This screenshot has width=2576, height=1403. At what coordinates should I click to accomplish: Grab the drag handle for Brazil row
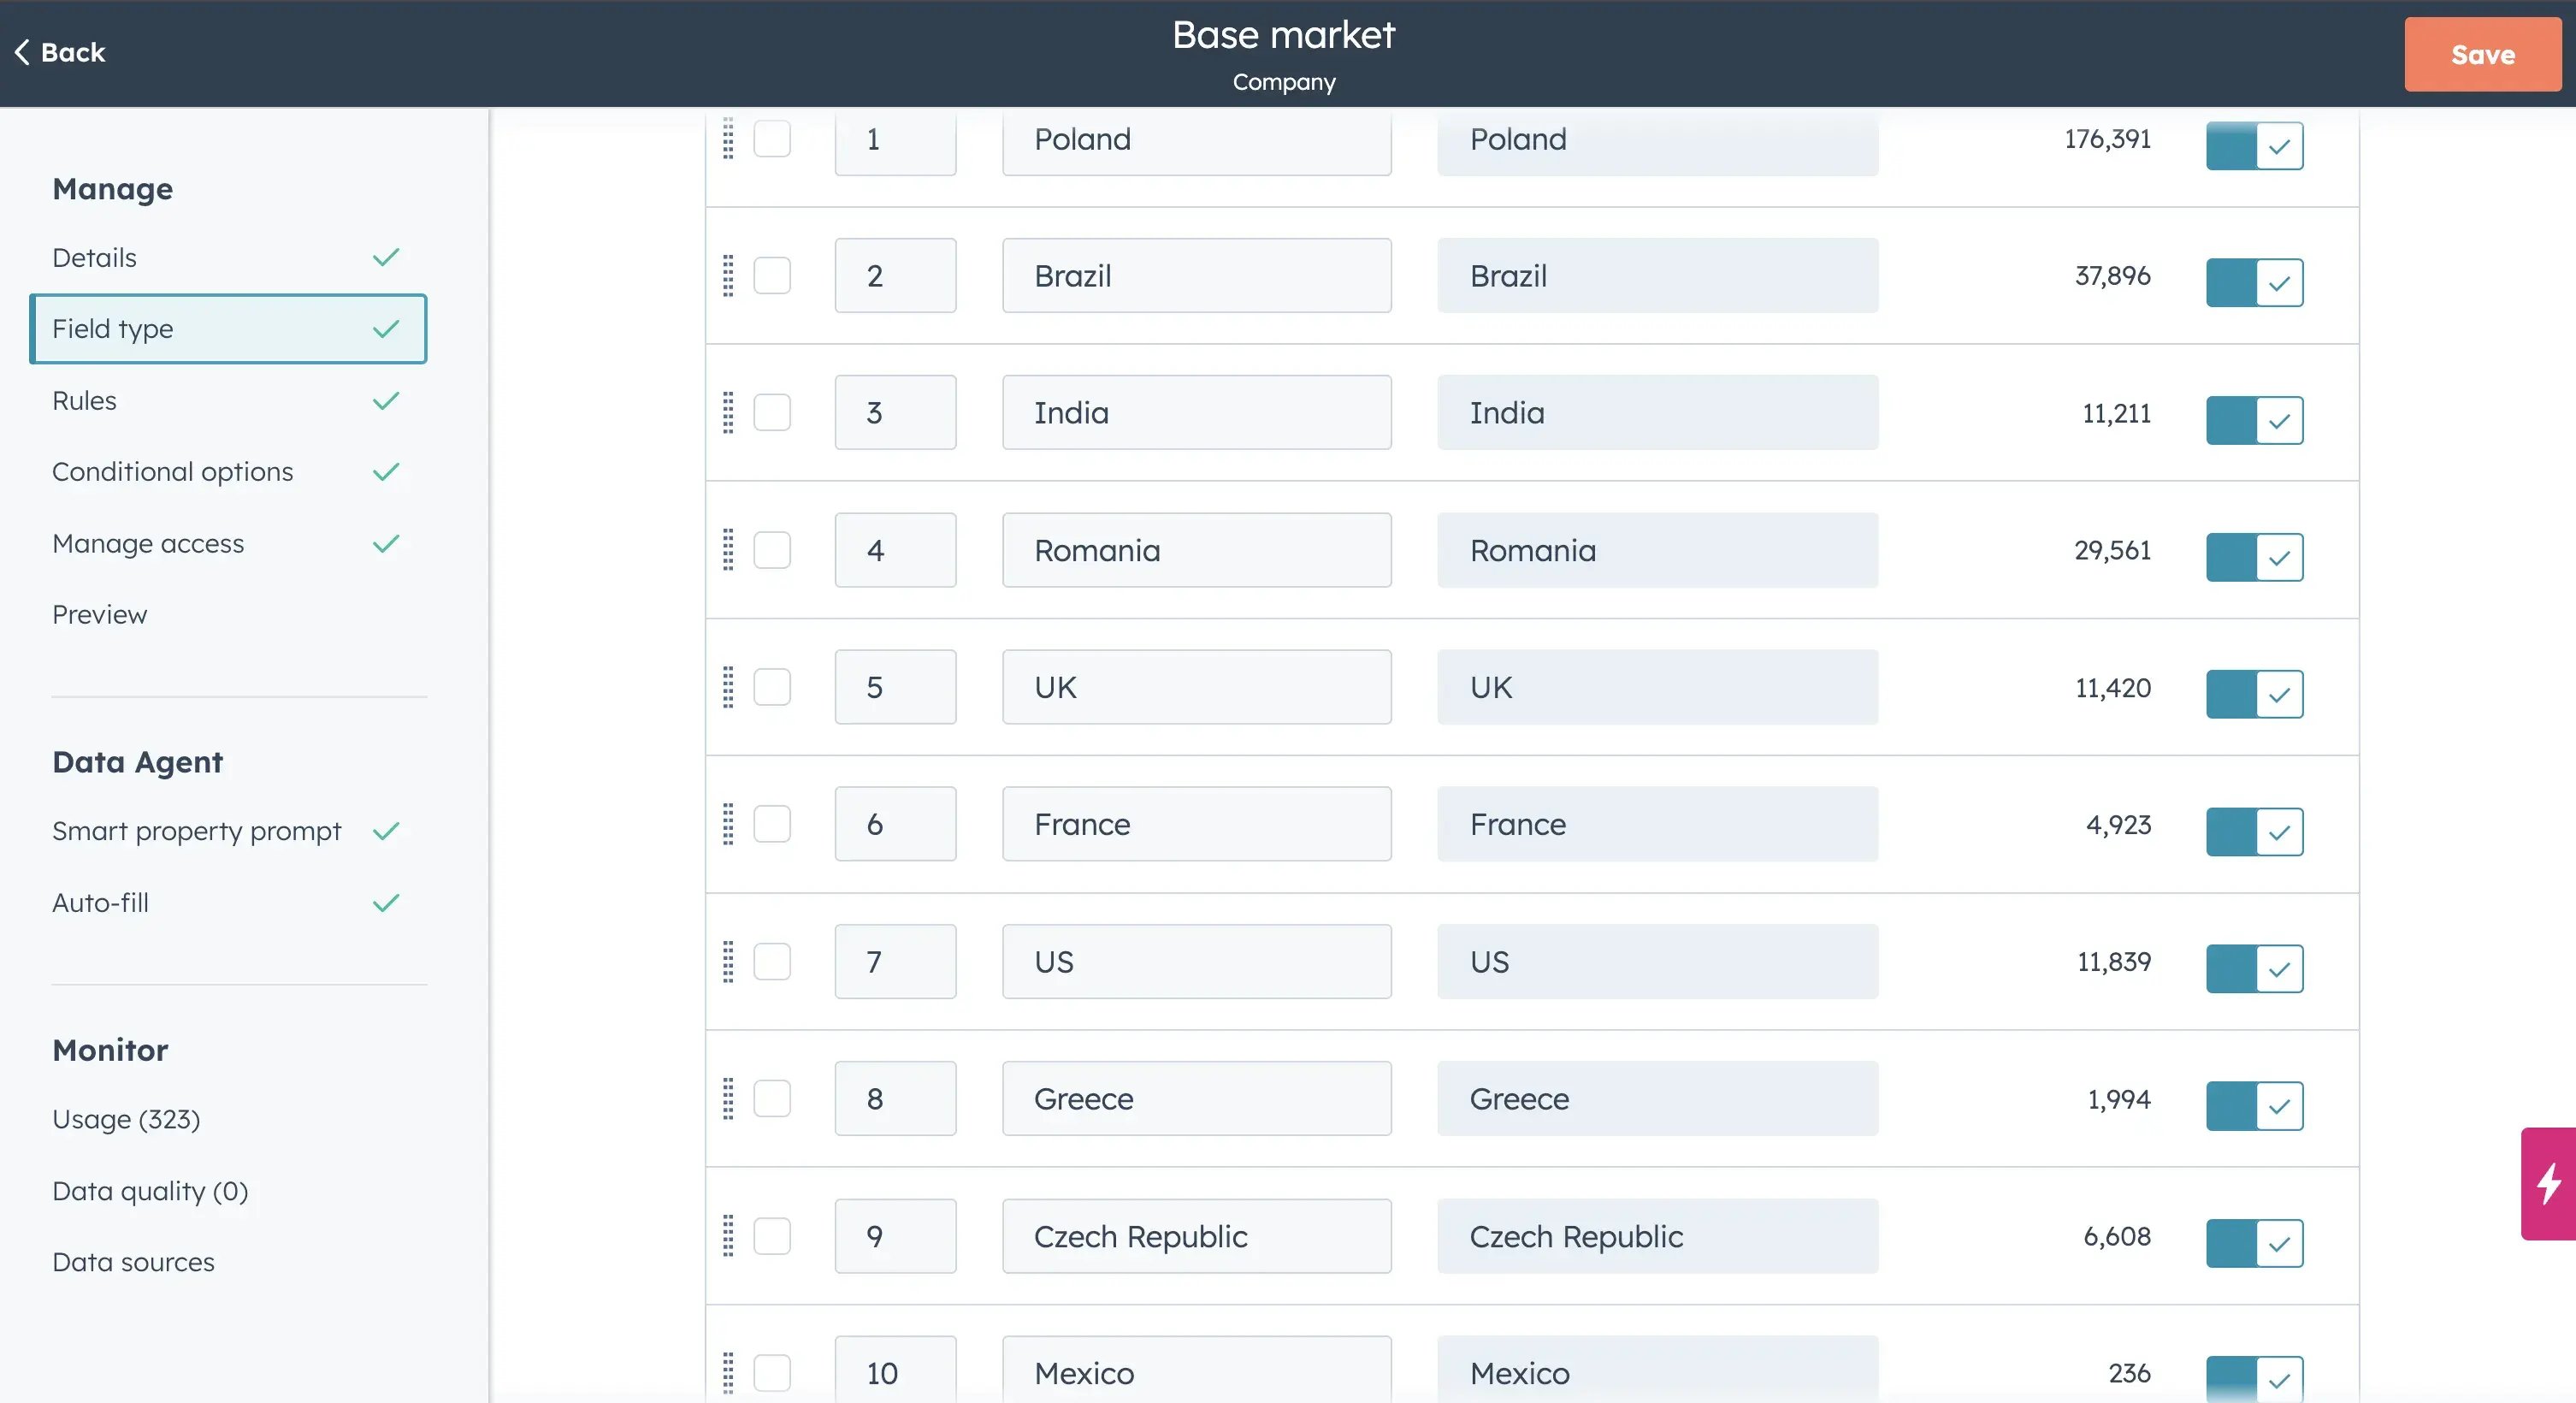click(x=728, y=276)
